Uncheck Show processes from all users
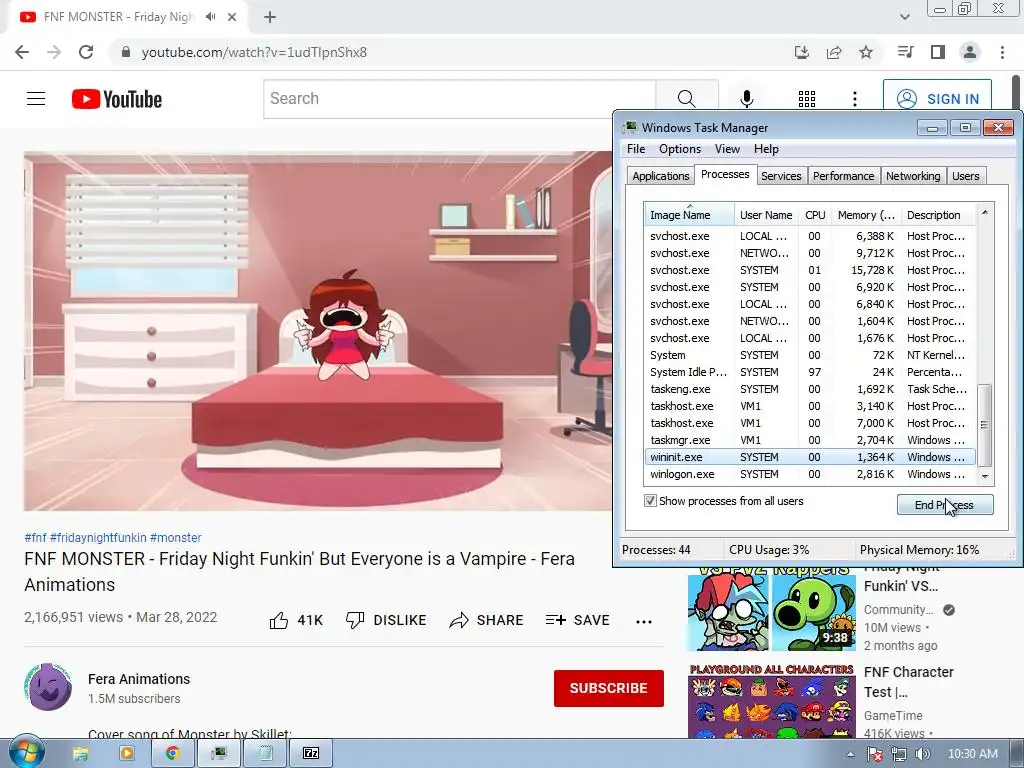 [650, 501]
